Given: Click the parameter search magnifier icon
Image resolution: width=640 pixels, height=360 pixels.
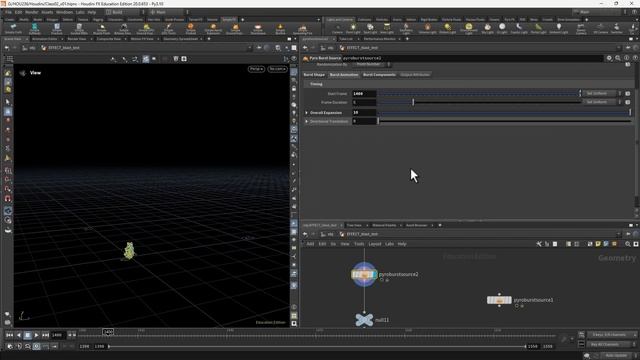Looking at the screenshot, I should (x=618, y=58).
